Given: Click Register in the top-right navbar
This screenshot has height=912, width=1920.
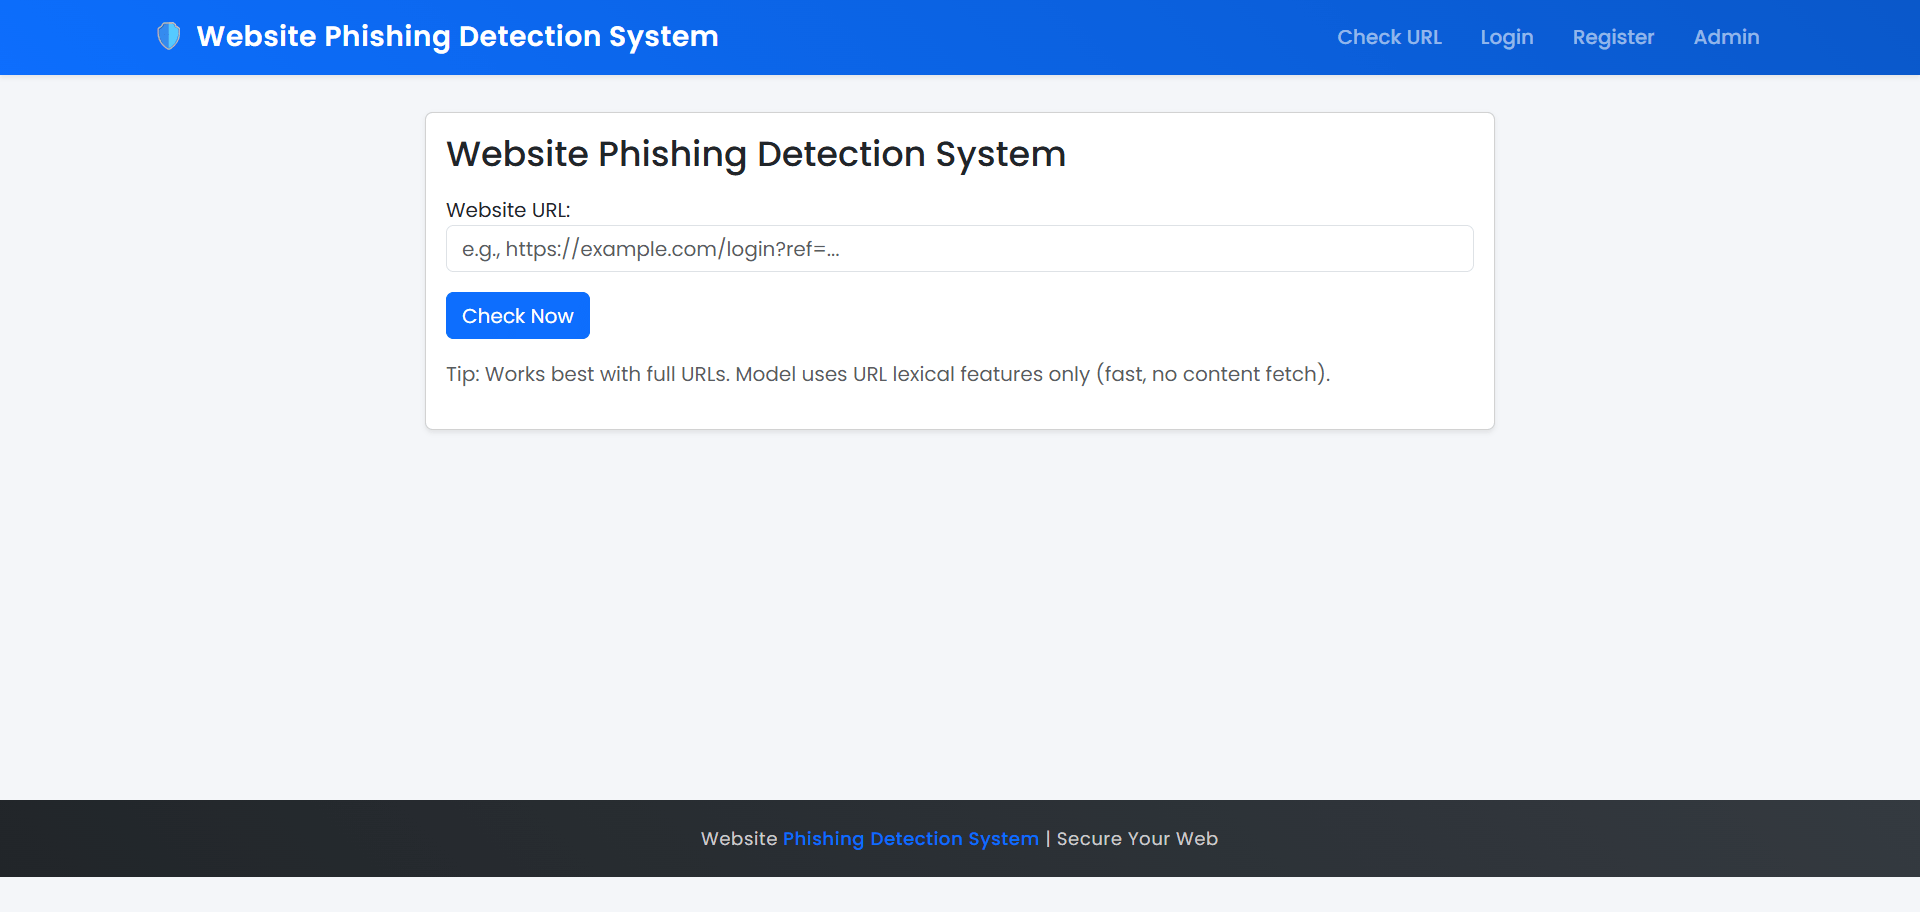Looking at the screenshot, I should pyautogui.click(x=1613, y=37).
